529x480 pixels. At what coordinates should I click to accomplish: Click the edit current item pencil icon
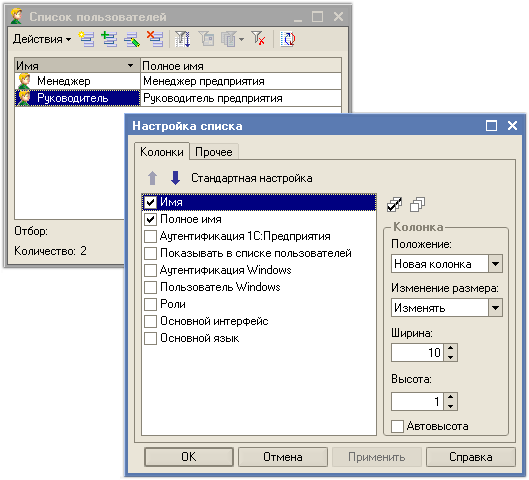click(132, 39)
